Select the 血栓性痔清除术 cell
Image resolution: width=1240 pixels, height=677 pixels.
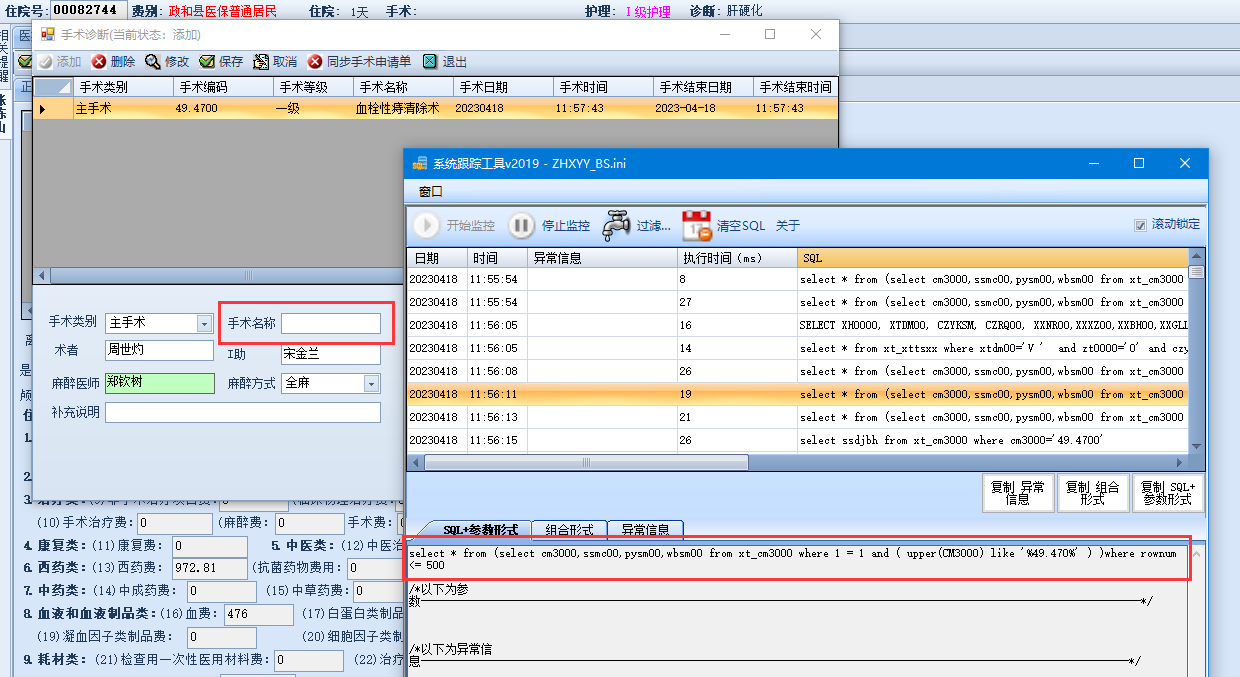(x=402, y=108)
